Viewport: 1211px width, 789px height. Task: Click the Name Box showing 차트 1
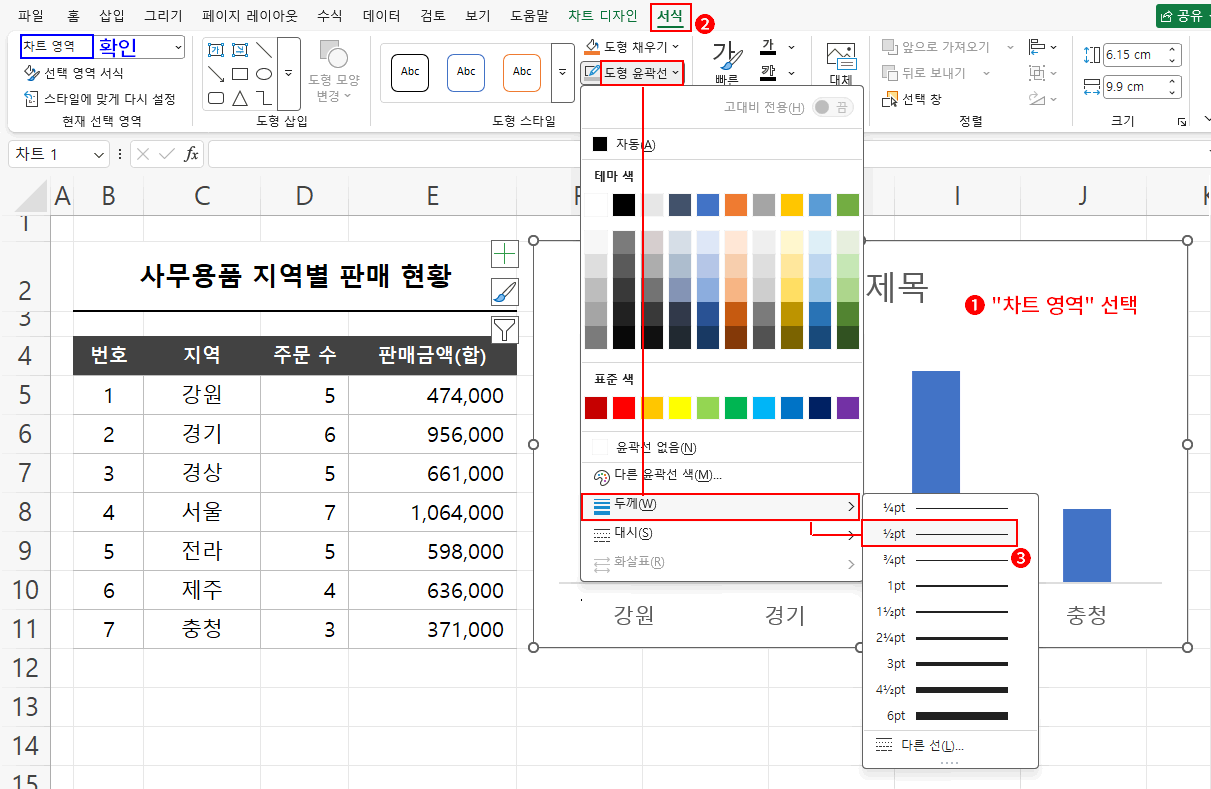[58, 154]
